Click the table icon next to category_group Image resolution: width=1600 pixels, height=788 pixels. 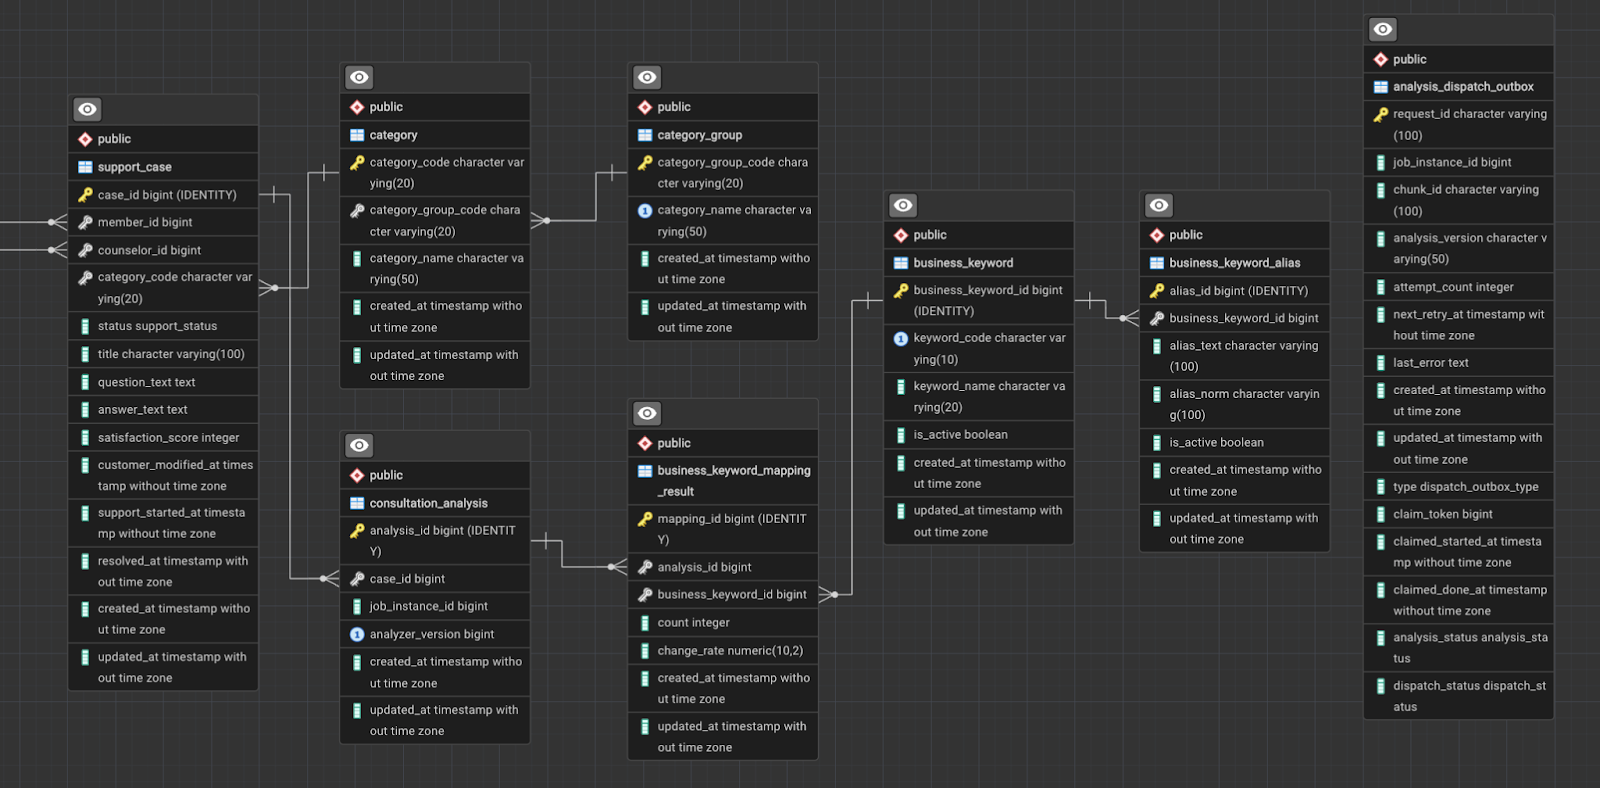(x=645, y=135)
